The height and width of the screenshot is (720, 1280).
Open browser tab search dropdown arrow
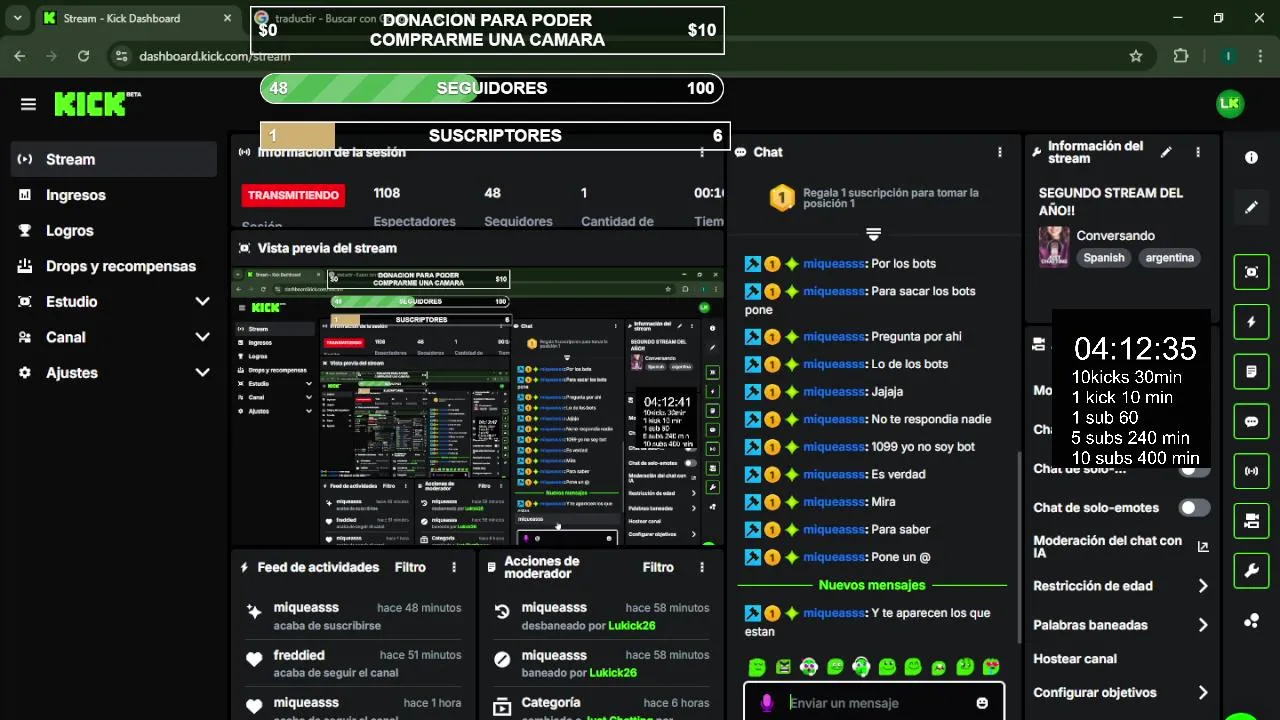click(x=17, y=18)
